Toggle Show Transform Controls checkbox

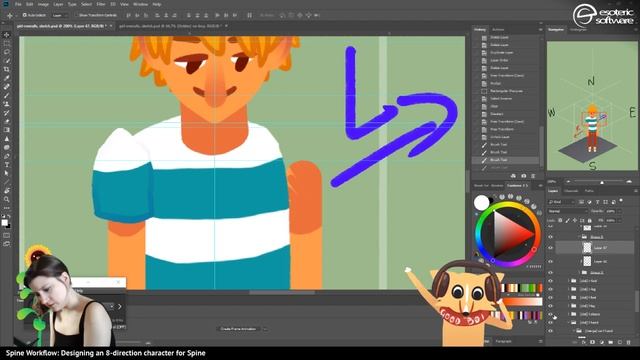tap(76, 15)
